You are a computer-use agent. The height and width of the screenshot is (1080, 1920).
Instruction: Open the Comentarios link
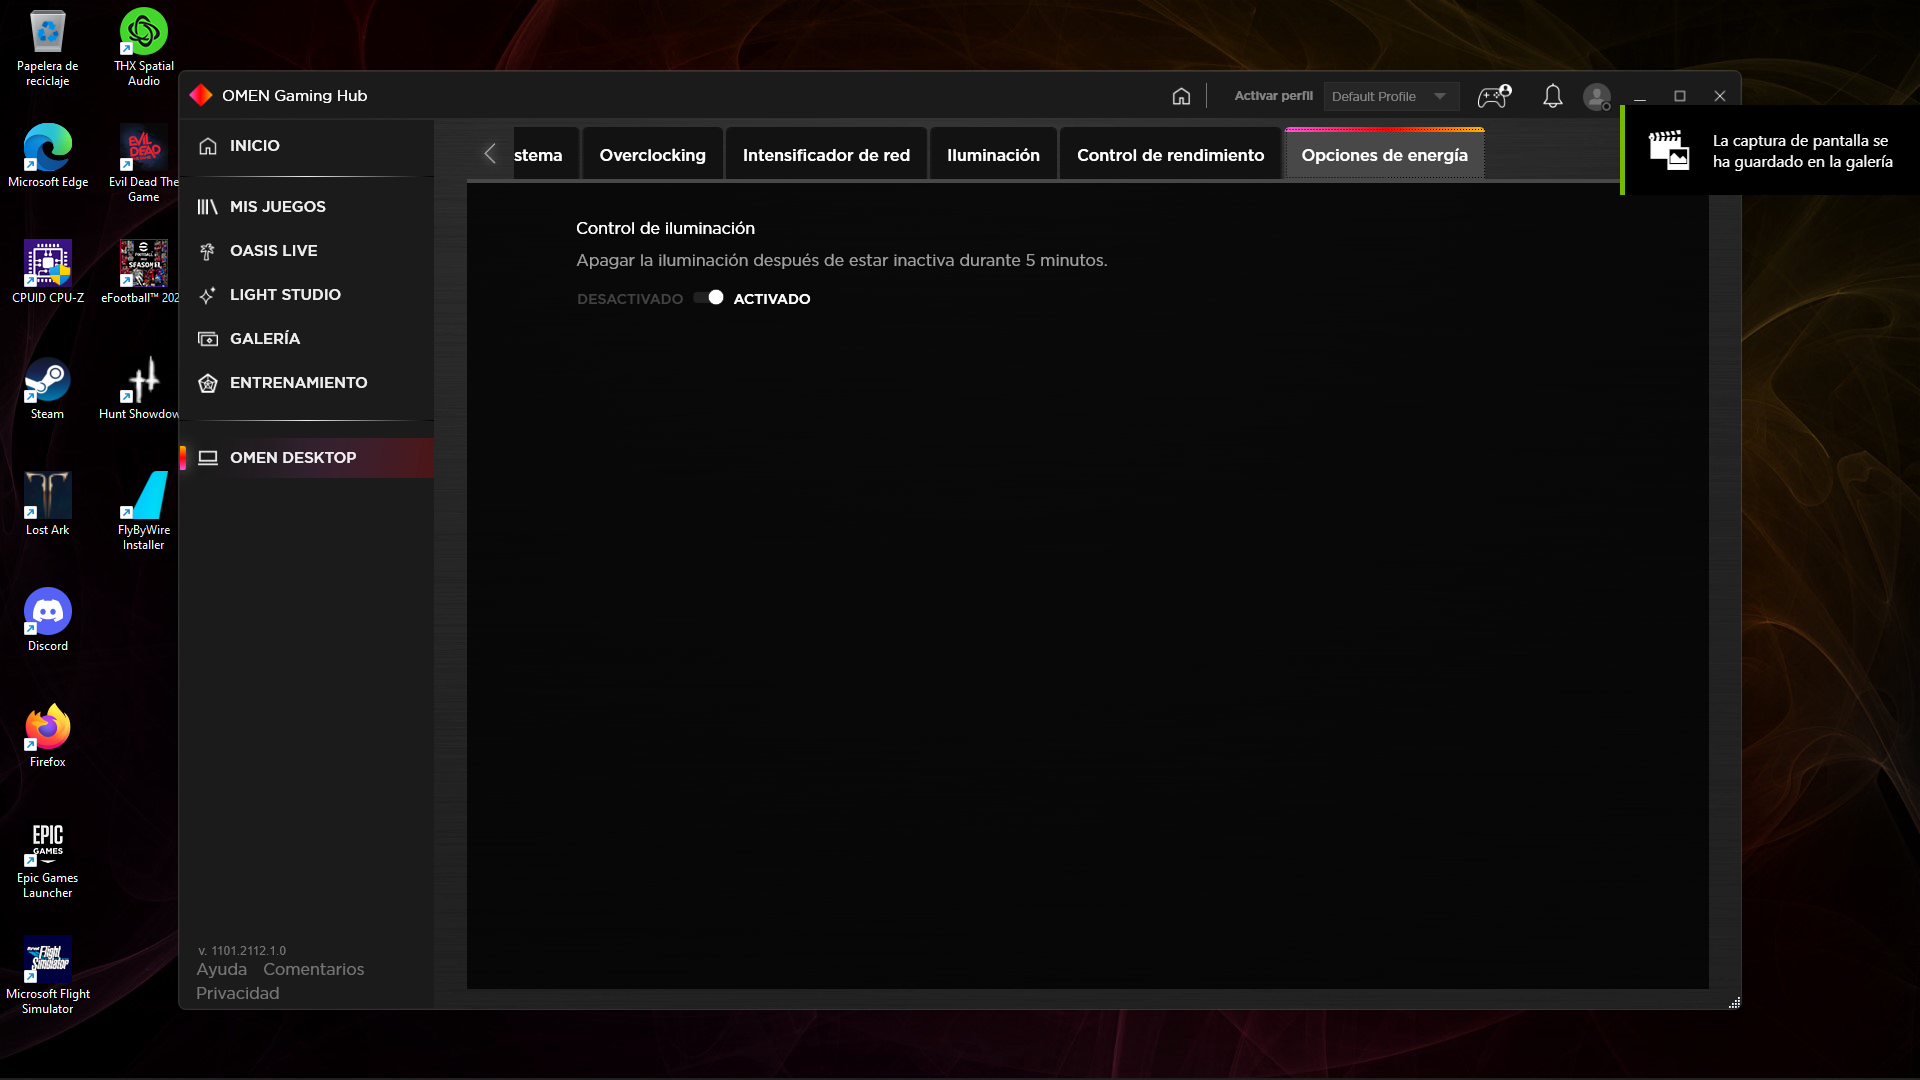(313, 969)
